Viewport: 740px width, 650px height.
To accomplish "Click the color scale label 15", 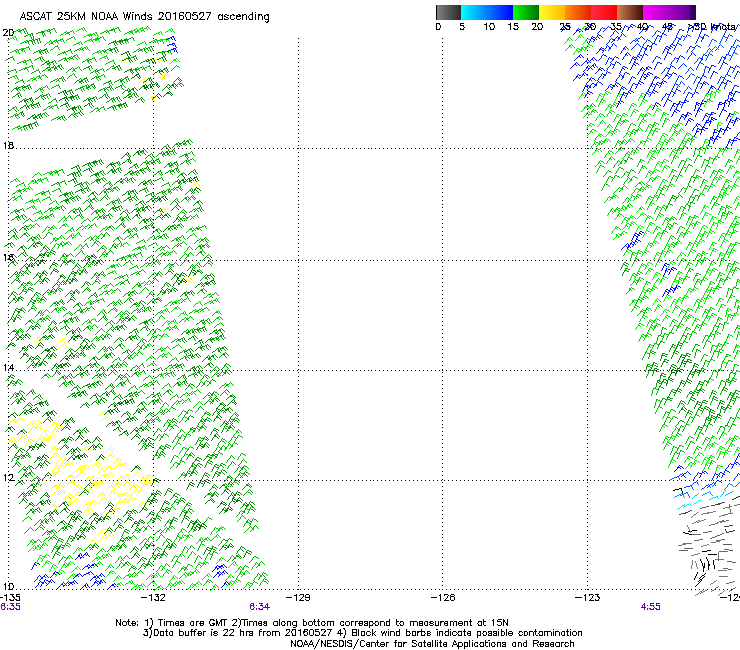I will [513, 27].
